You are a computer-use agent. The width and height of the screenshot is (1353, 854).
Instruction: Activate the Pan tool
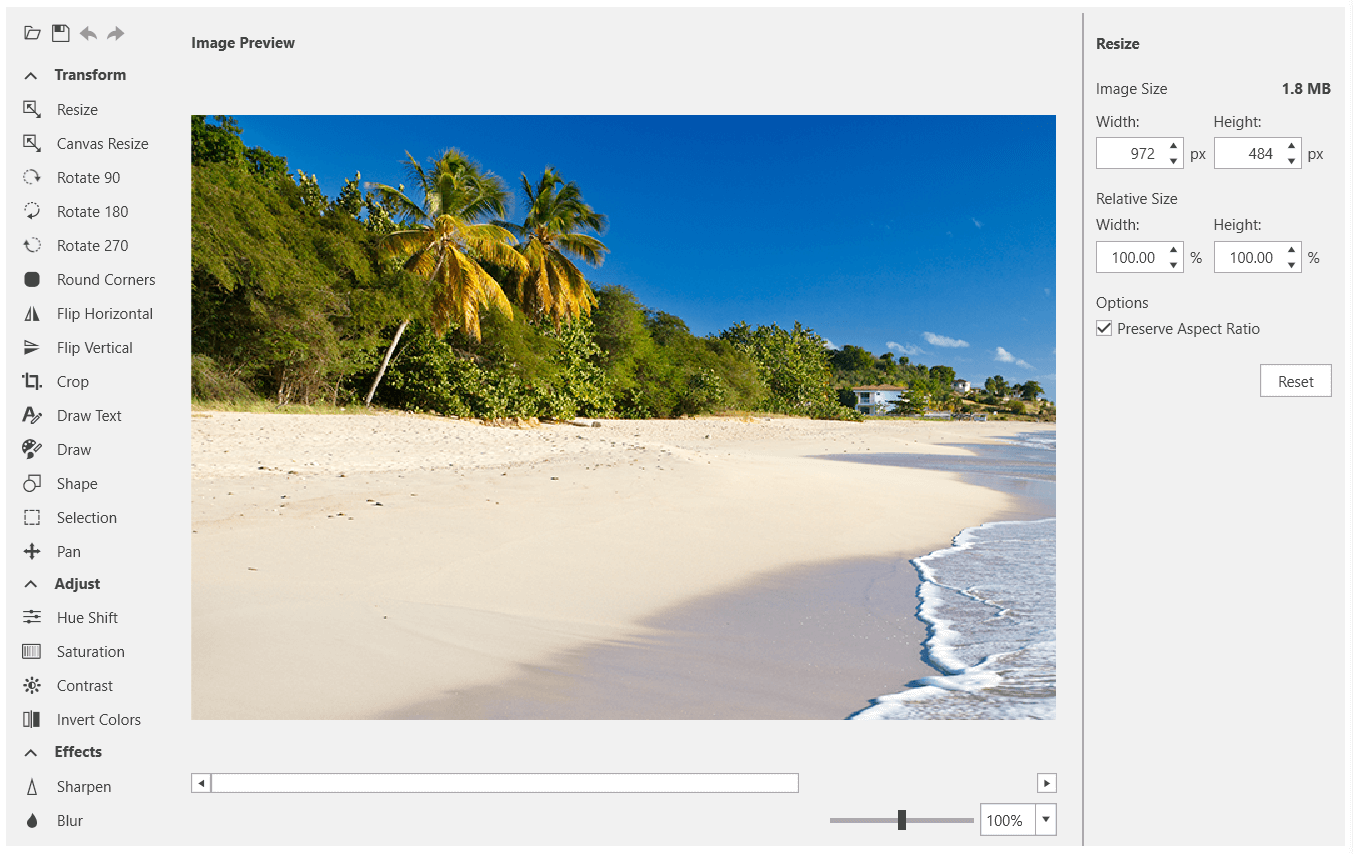pos(67,551)
